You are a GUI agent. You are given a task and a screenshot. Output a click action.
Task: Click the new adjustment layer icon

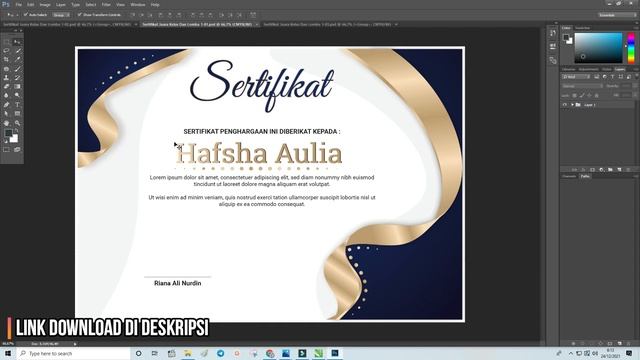click(601, 169)
